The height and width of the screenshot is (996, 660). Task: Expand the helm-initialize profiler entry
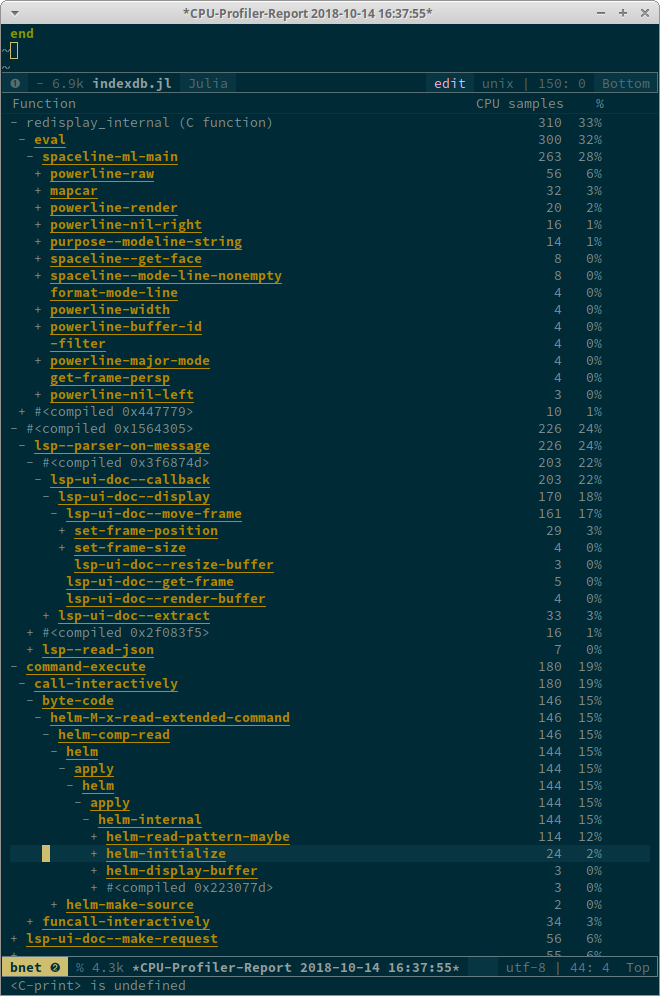92,853
